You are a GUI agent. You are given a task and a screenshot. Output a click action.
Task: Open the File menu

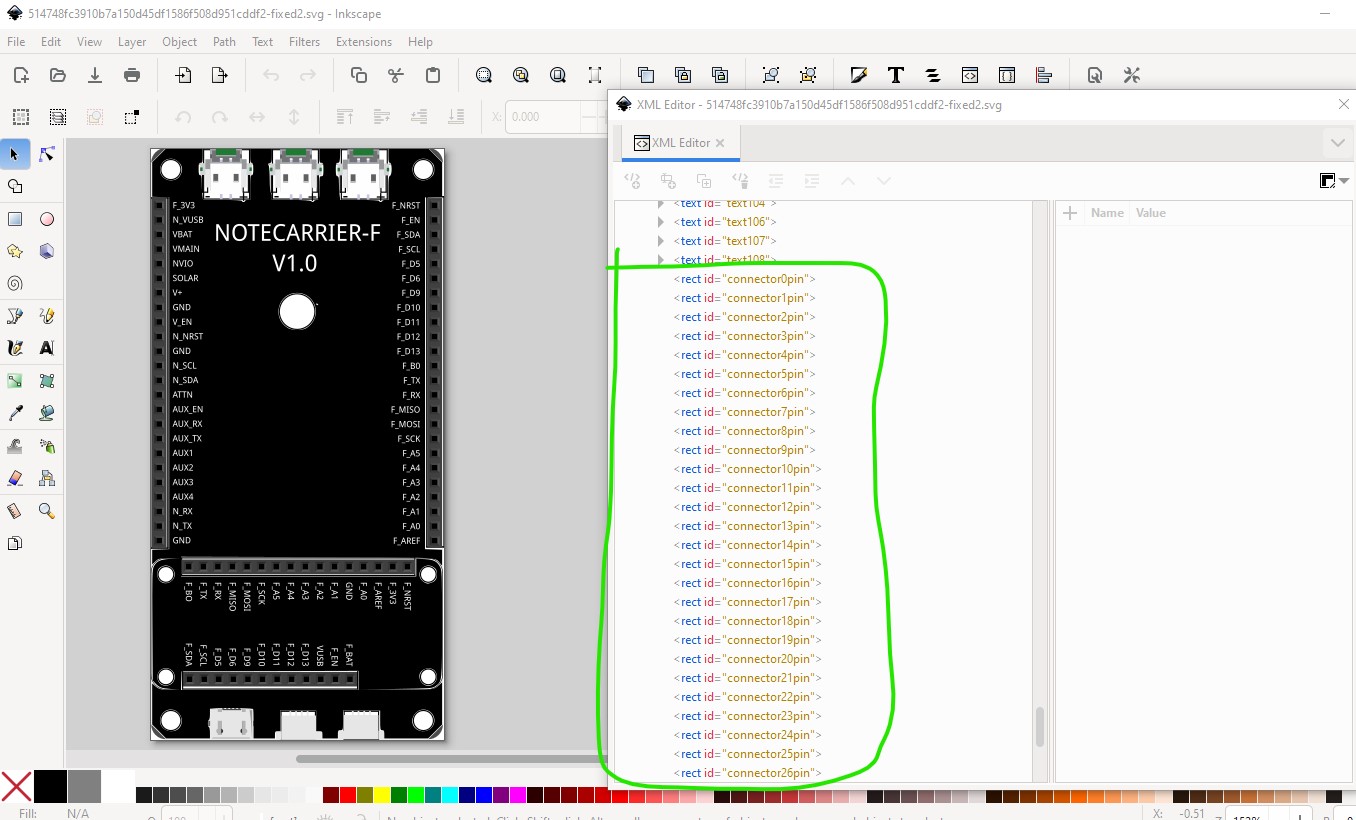tap(16, 42)
